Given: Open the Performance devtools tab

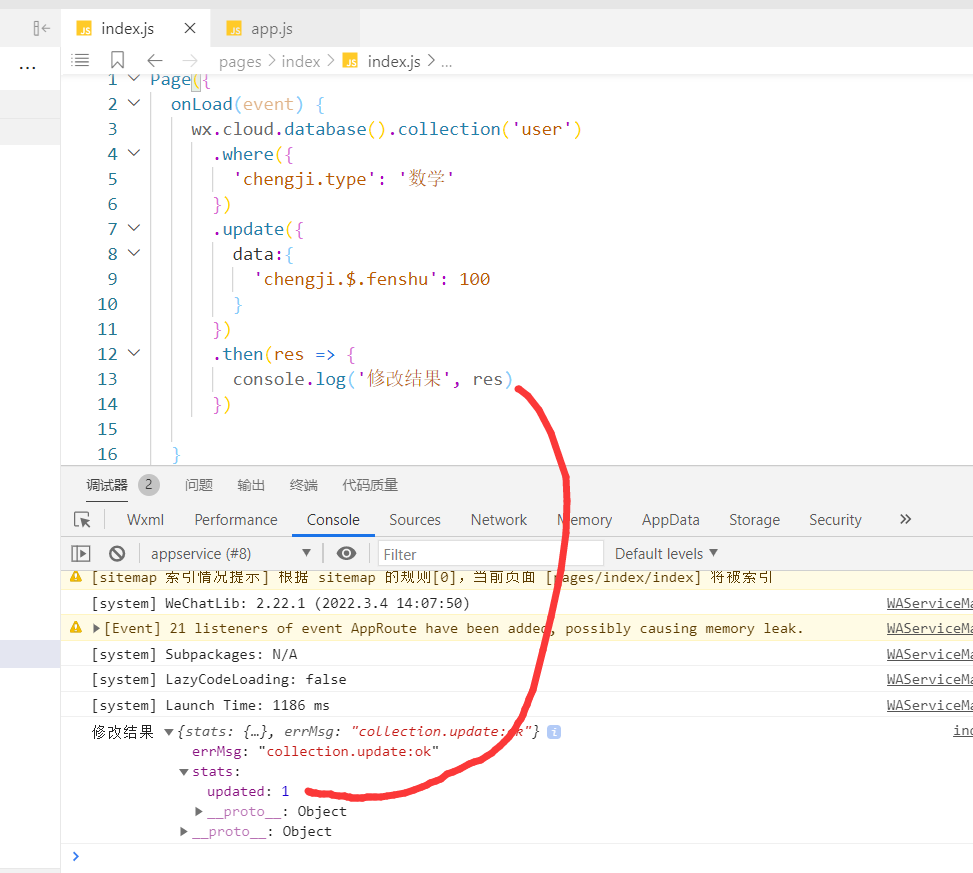Looking at the screenshot, I should pyautogui.click(x=236, y=520).
